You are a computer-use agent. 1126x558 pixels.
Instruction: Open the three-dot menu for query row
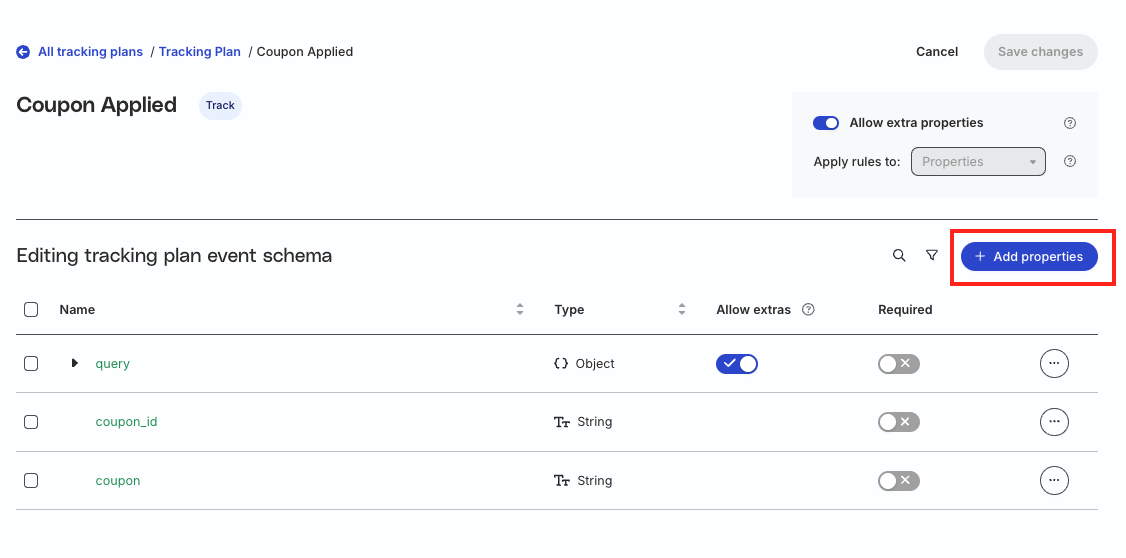click(1054, 363)
